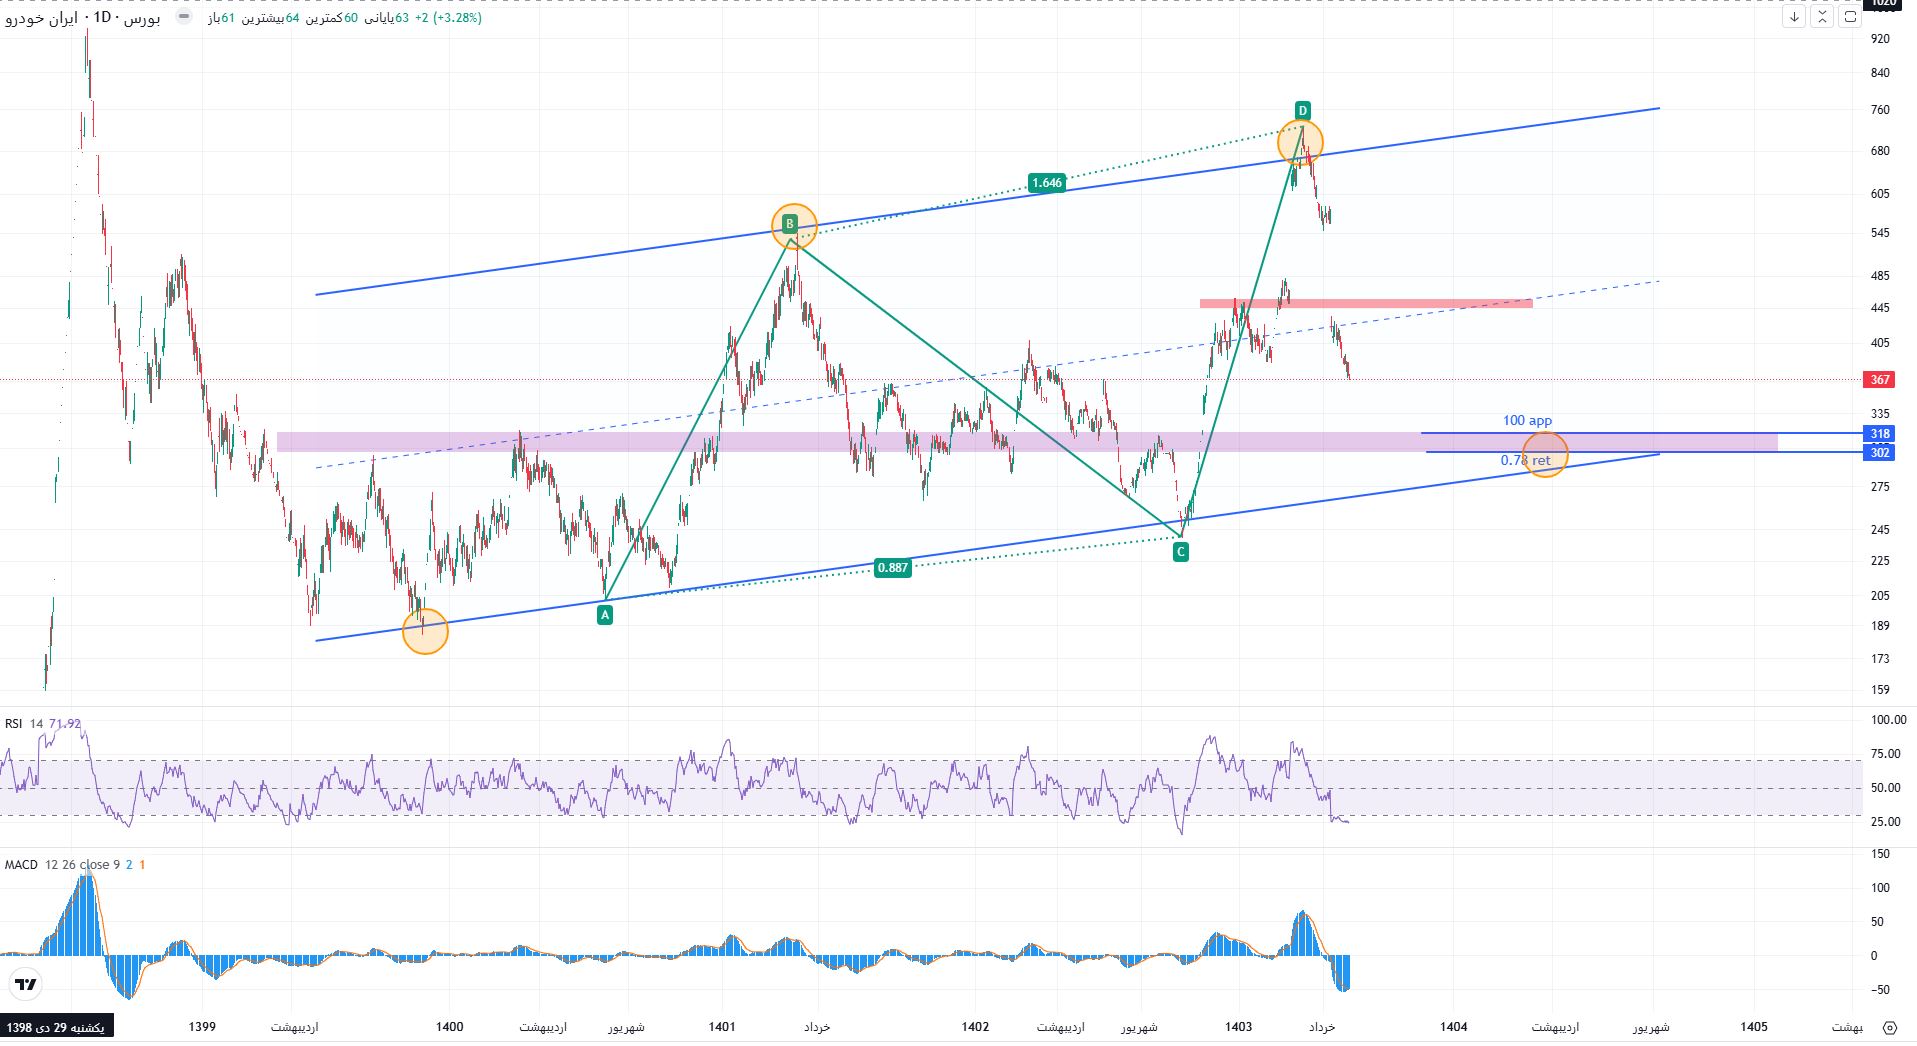This screenshot has width=1917, height=1046.
Task: Click the maximize chart pane icon
Action: coord(1850,17)
